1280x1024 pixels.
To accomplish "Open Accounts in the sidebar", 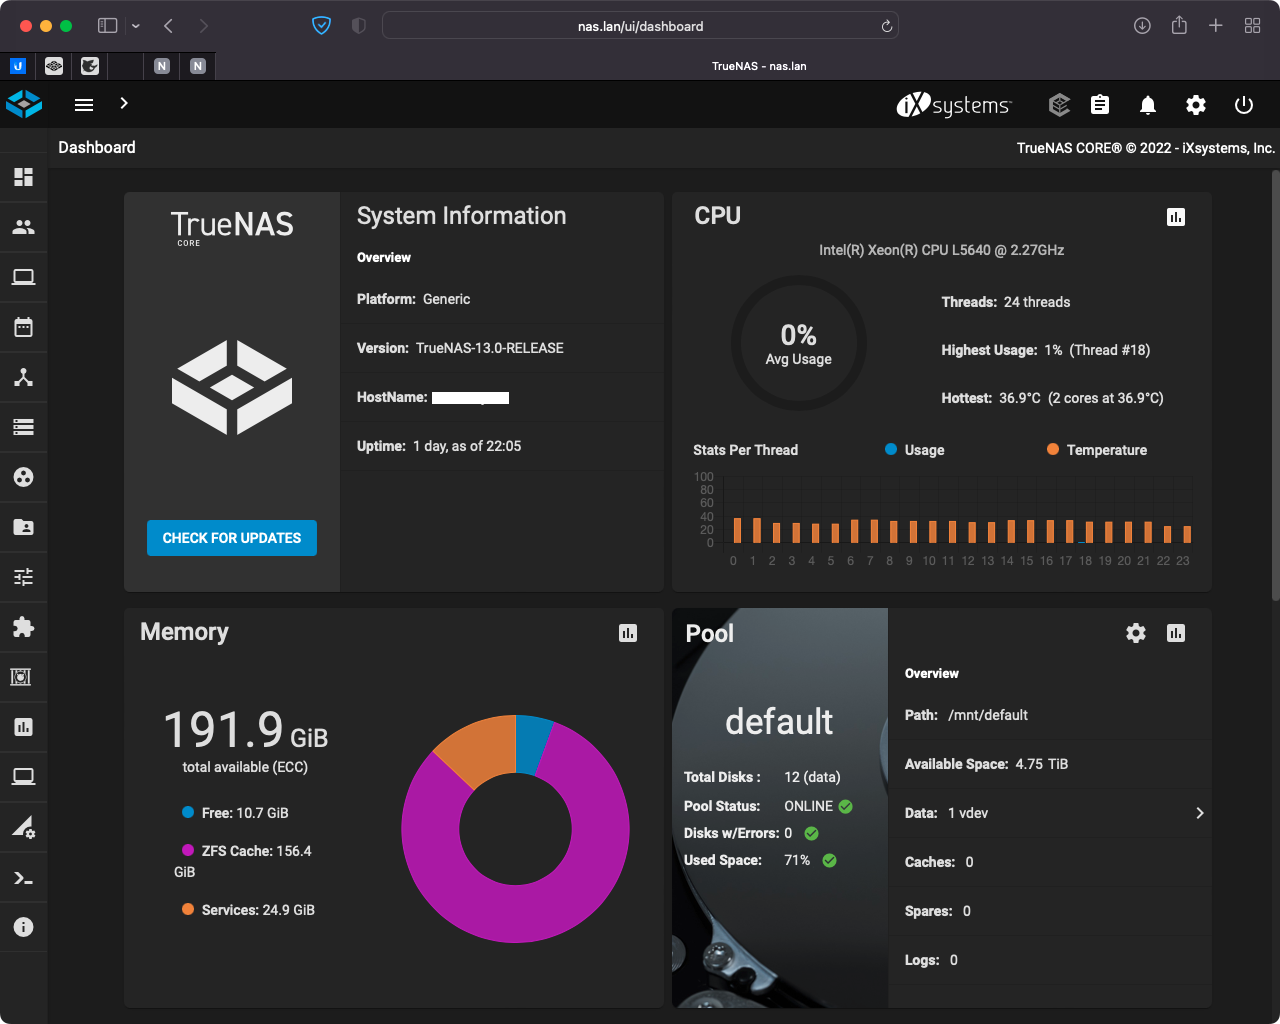I will pyautogui.click(x=23, y=227).
